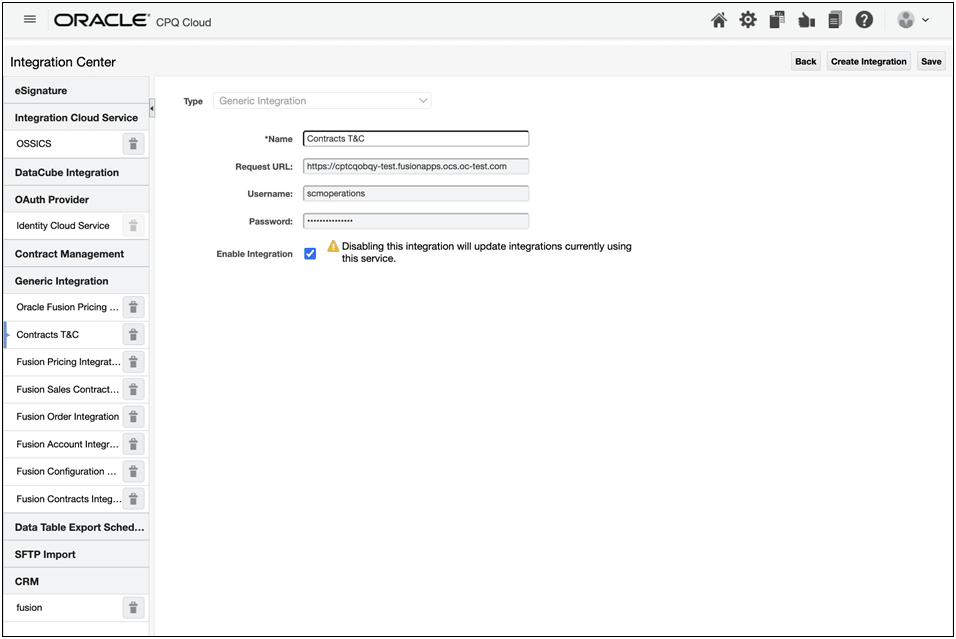956x639 pixels.
Task: Open the hamburger navigation menu
Action: coord(29,20)
